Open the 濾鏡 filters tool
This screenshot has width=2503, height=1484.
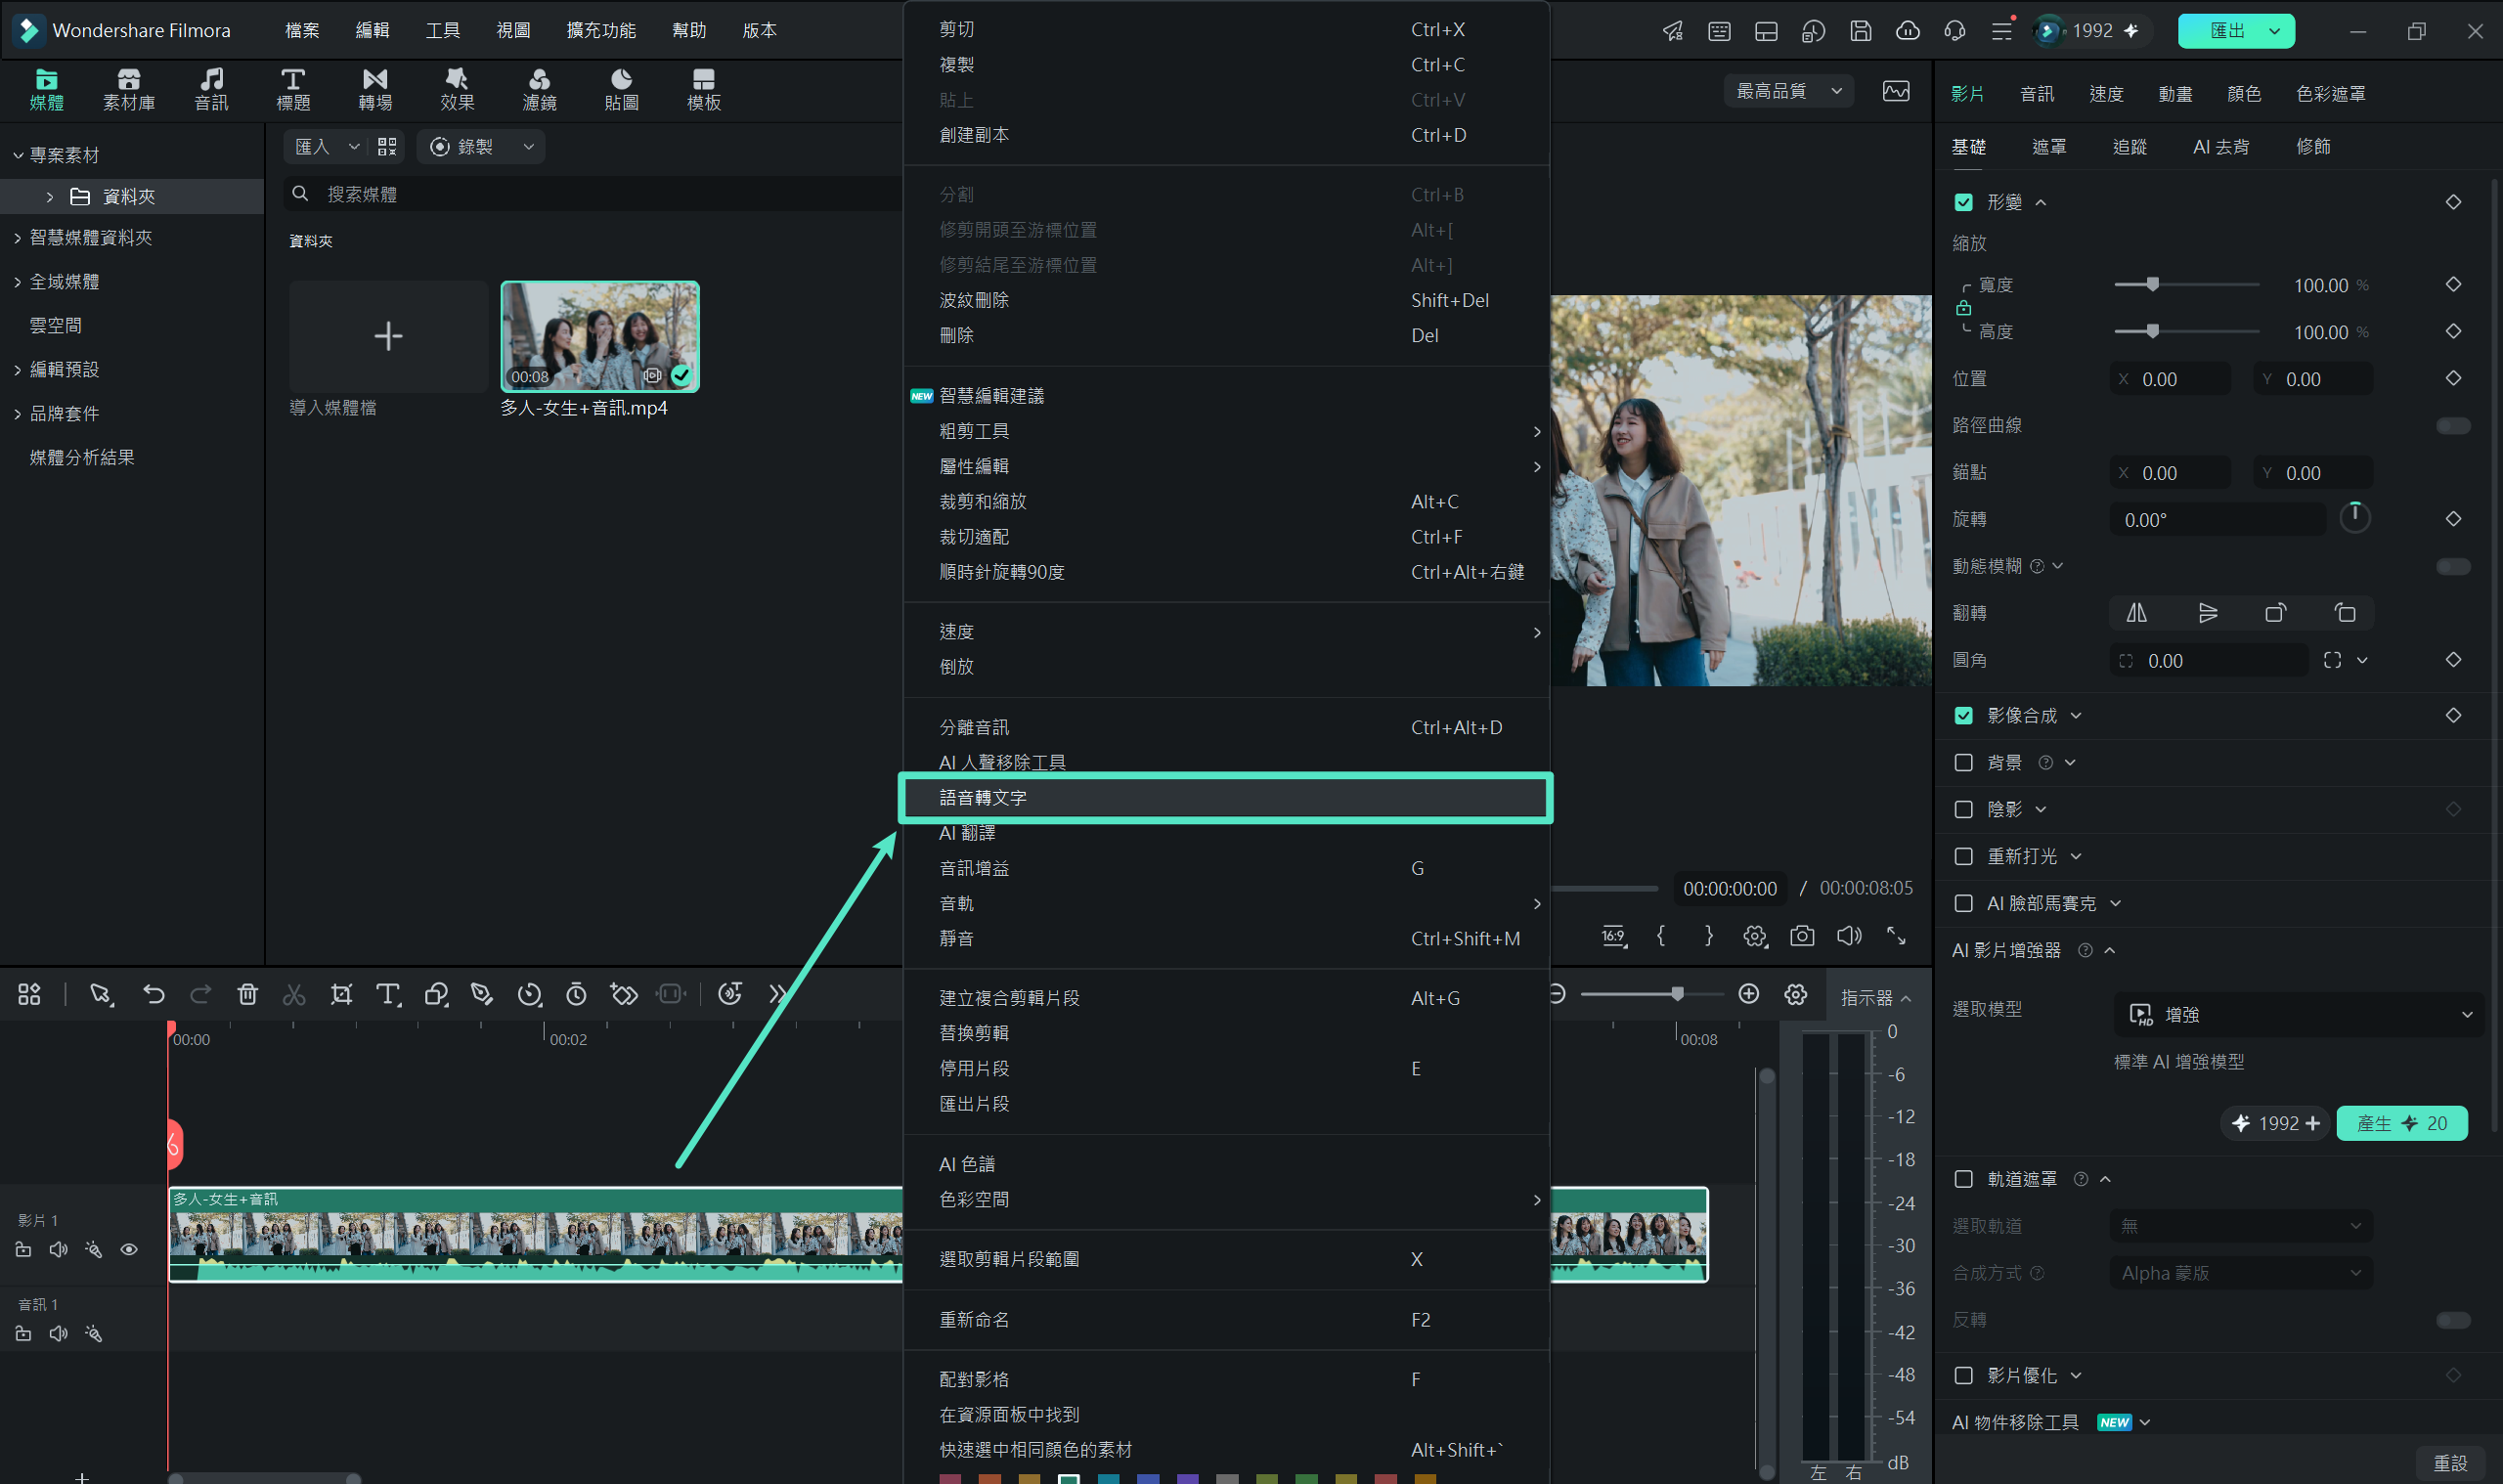539,89
